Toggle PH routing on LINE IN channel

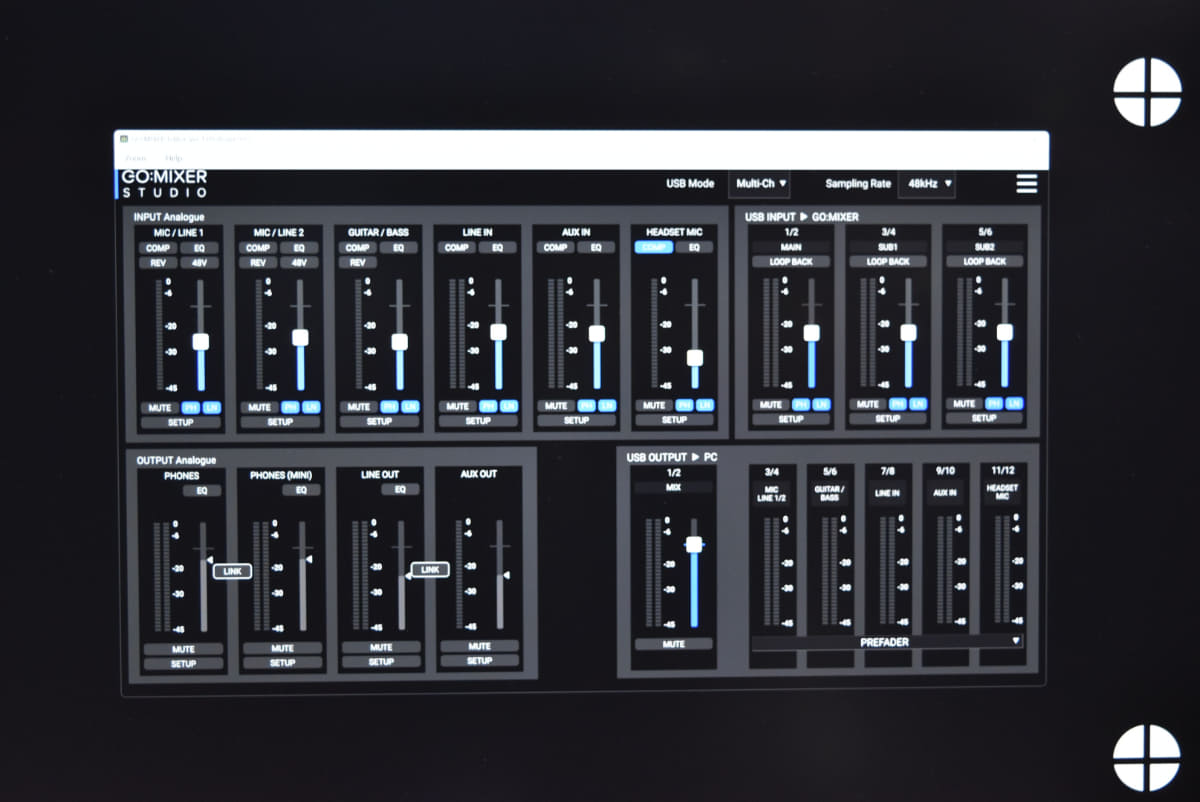tap(488, 407)
